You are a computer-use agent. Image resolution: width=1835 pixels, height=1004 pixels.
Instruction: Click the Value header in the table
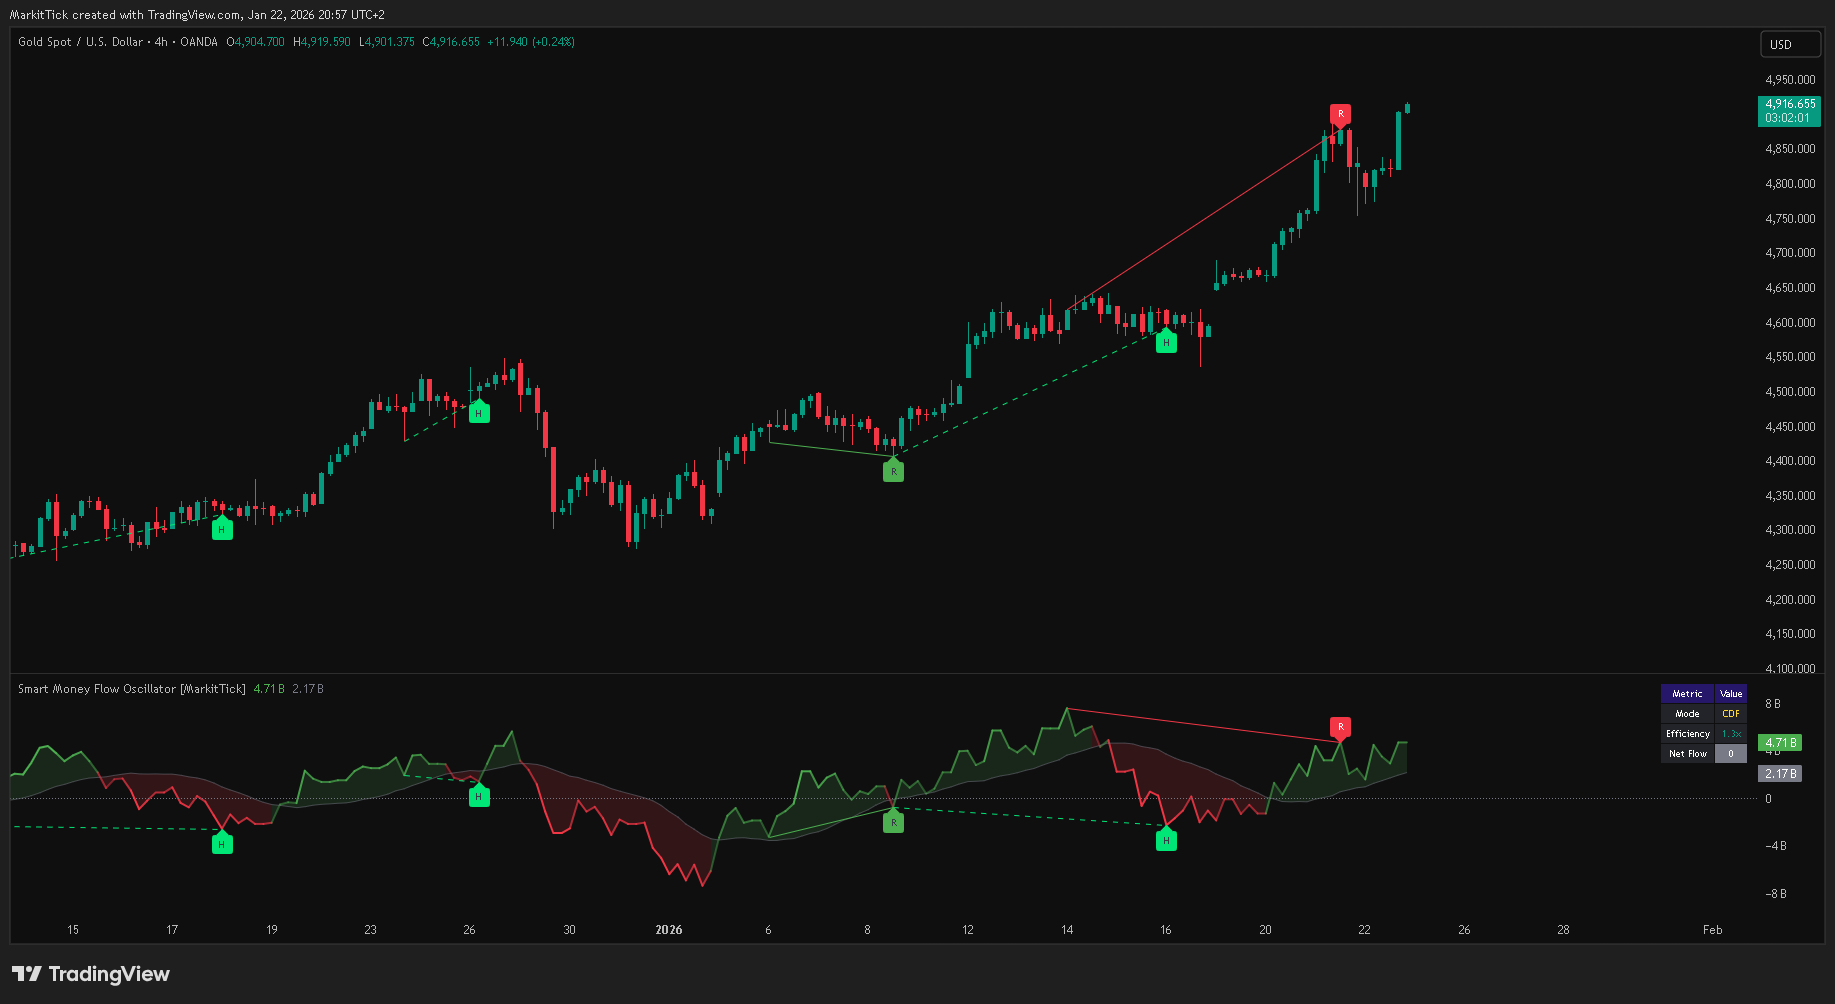1731,694
